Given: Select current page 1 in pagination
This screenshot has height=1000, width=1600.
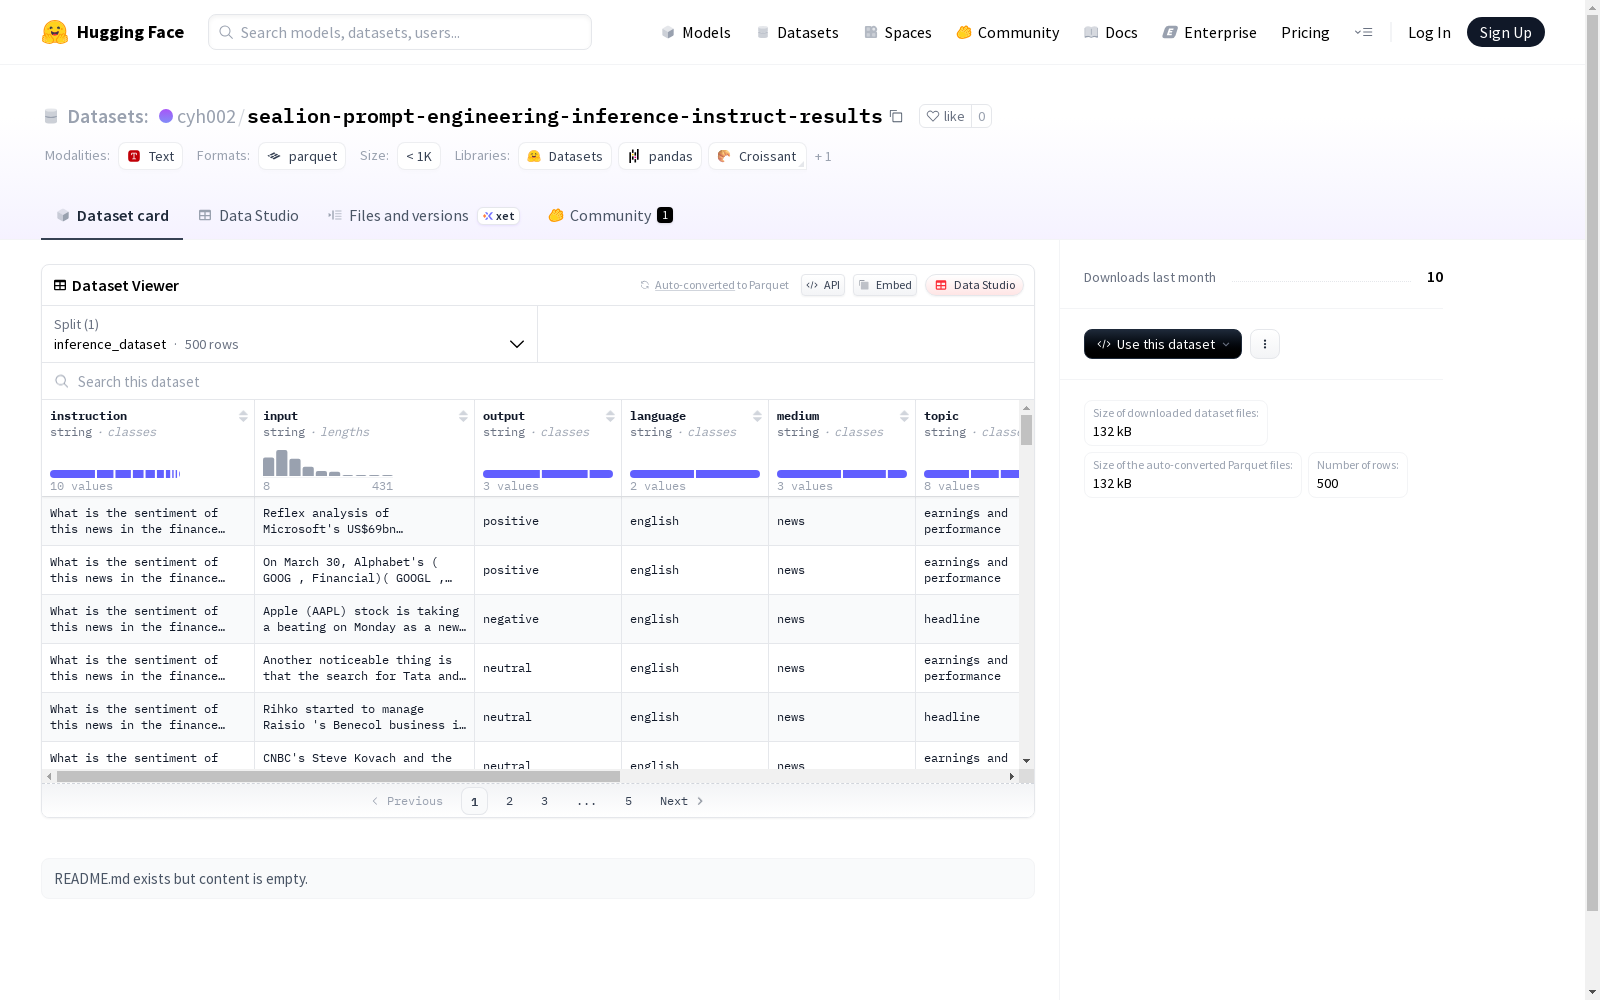Looking at the screenshot, I should [x=475, y=801].
